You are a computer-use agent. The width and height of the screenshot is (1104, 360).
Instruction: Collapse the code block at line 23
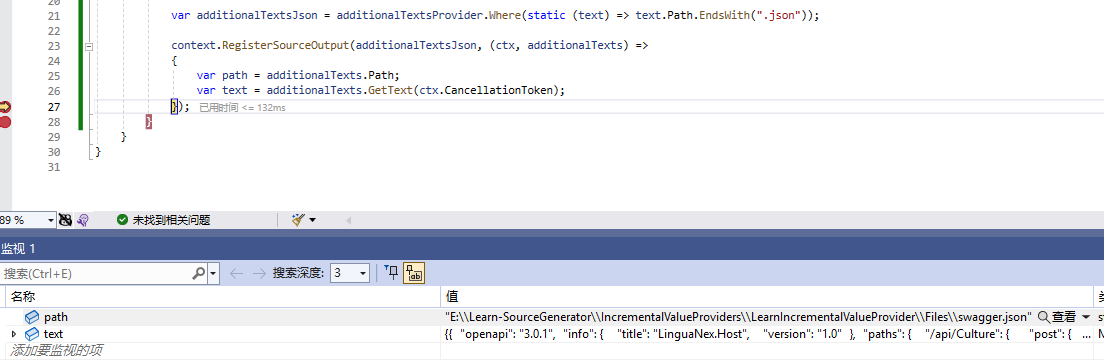pos(89,46)
